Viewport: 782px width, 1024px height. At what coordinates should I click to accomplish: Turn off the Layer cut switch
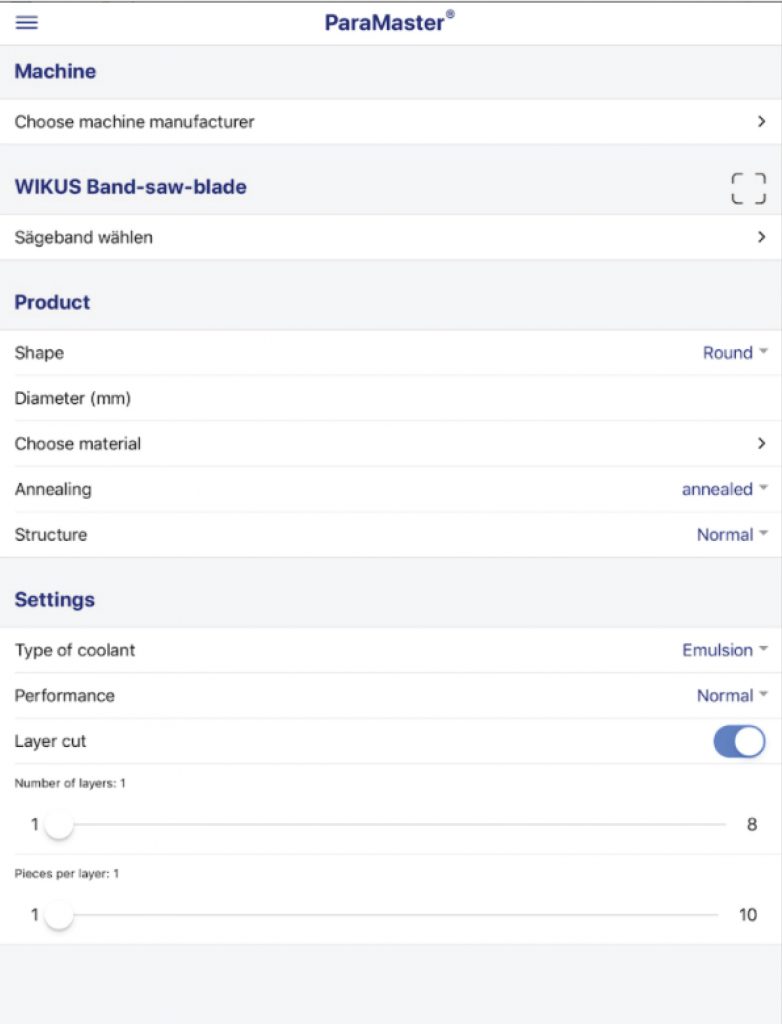tap(739, 741)
